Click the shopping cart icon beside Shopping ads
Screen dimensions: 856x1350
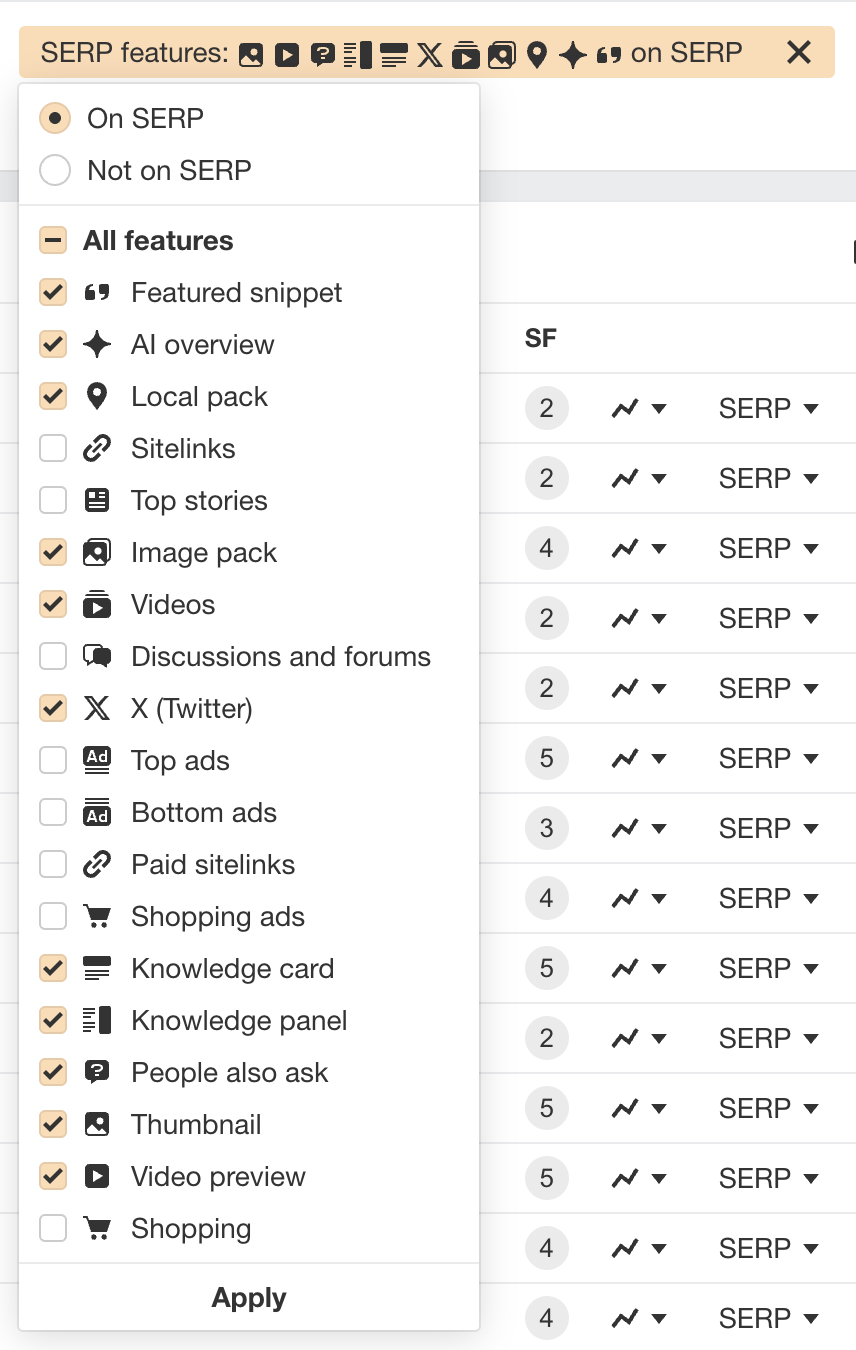click(96, 916)
